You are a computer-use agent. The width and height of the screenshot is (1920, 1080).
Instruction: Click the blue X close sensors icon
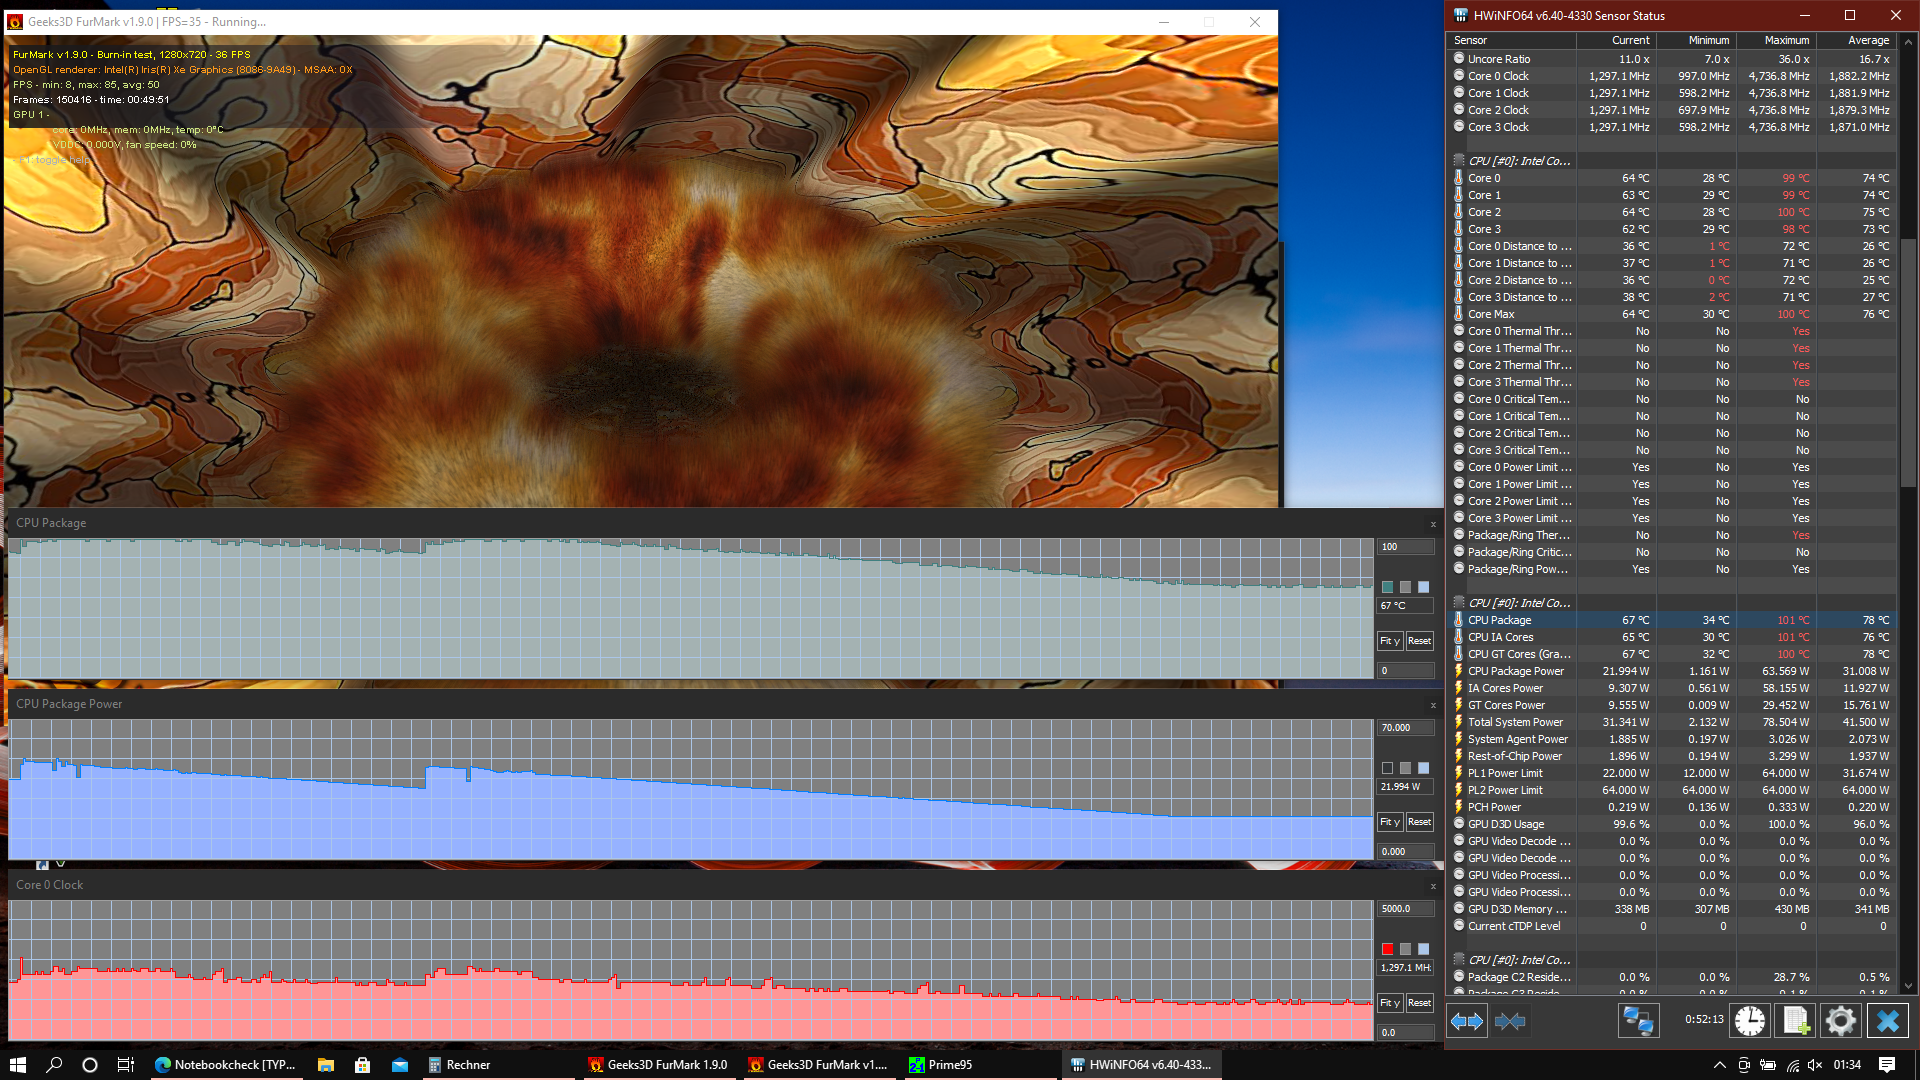[1887, 1021]
